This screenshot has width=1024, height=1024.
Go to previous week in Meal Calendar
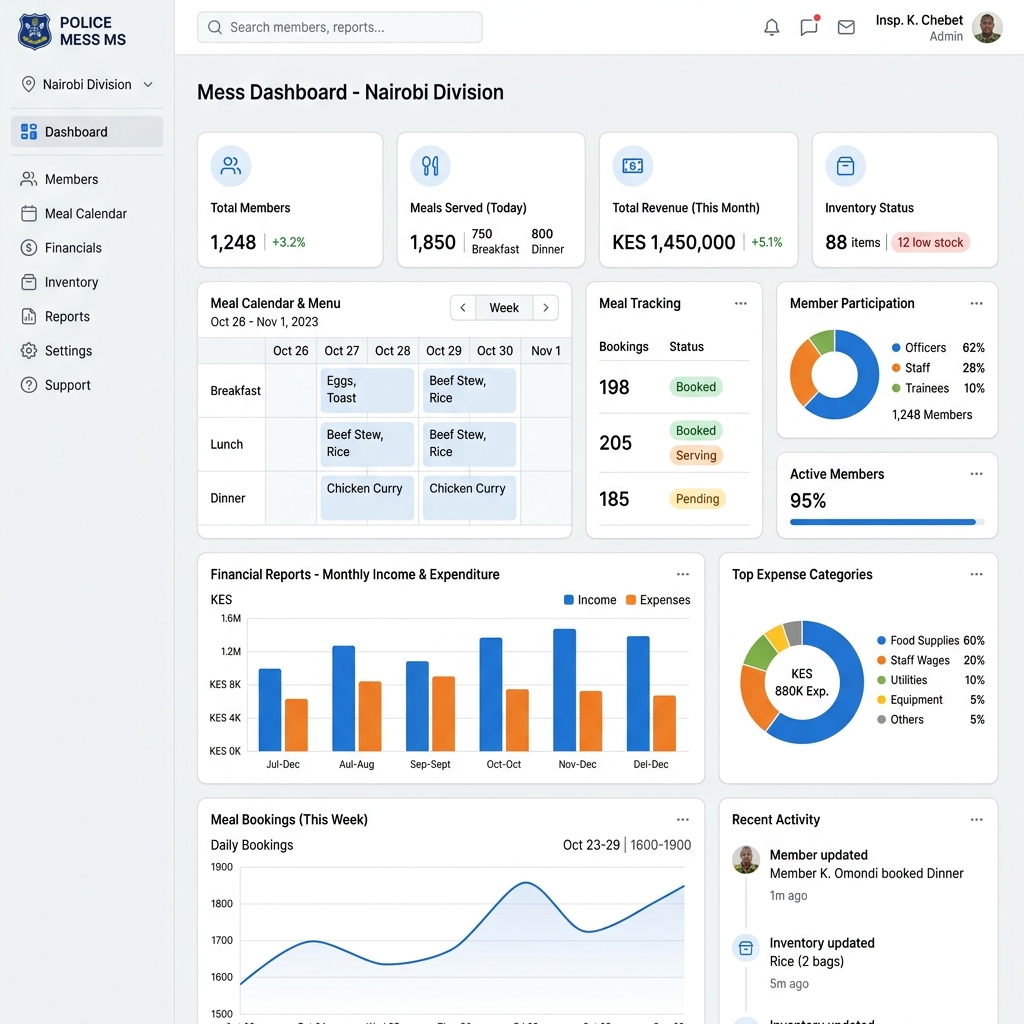(x=463, y=308)
